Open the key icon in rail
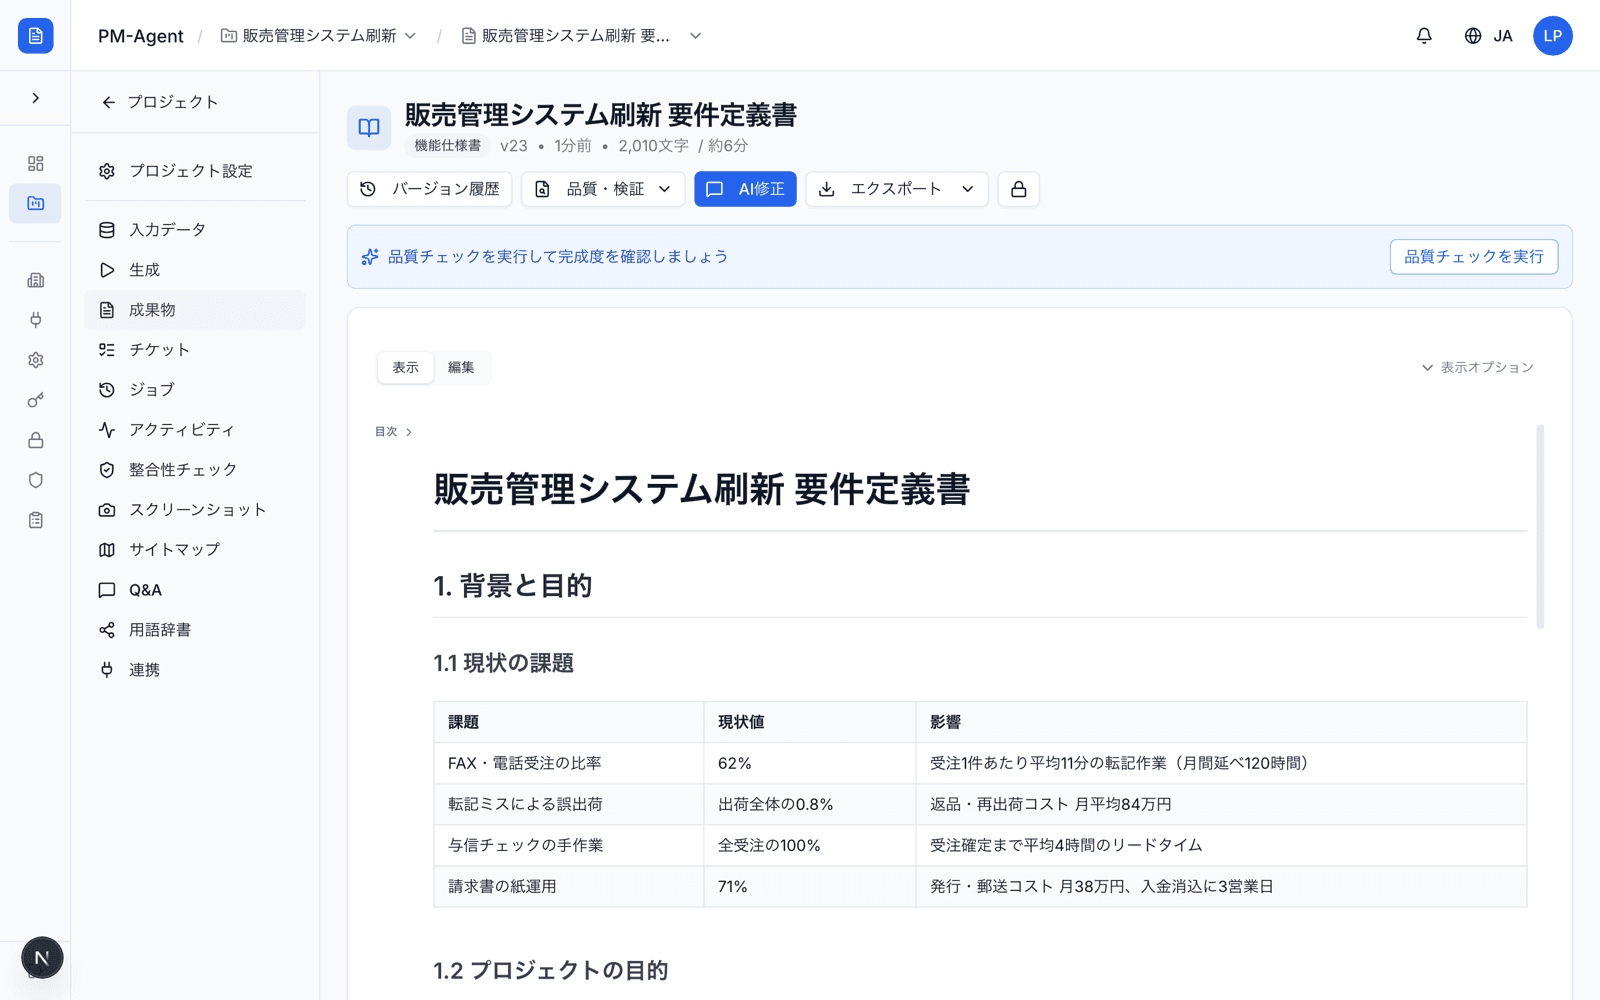 click(36, 400)
